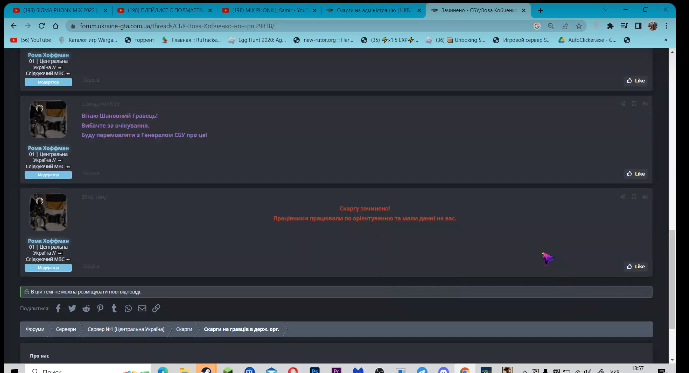Switch to the MIX PHONK YouTube tab

pyautogui.click(x=265, y=10)
